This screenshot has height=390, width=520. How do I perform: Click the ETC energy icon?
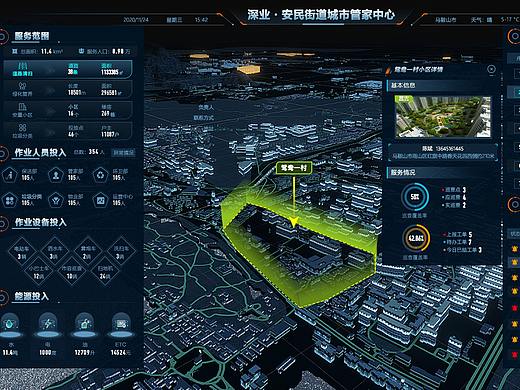[121, 324]
